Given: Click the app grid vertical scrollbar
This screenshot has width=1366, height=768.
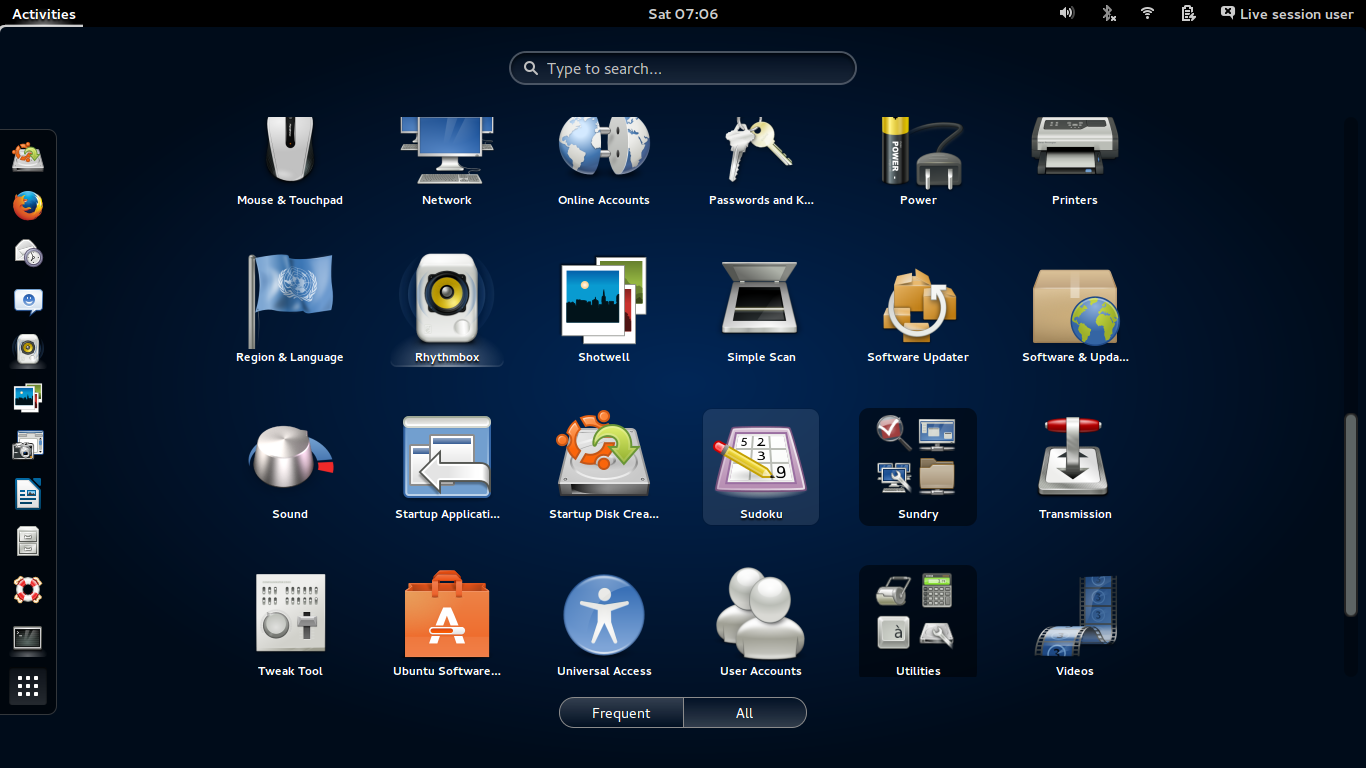Looking at the screenshot, I should tap(1351, 514).
